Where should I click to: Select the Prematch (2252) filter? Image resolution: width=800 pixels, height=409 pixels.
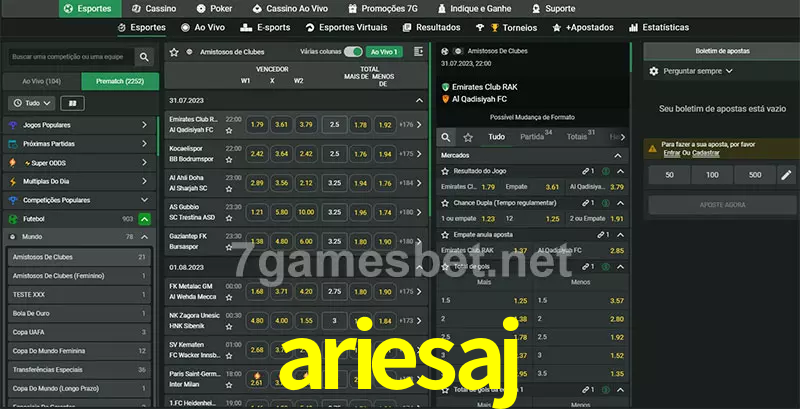120,81
